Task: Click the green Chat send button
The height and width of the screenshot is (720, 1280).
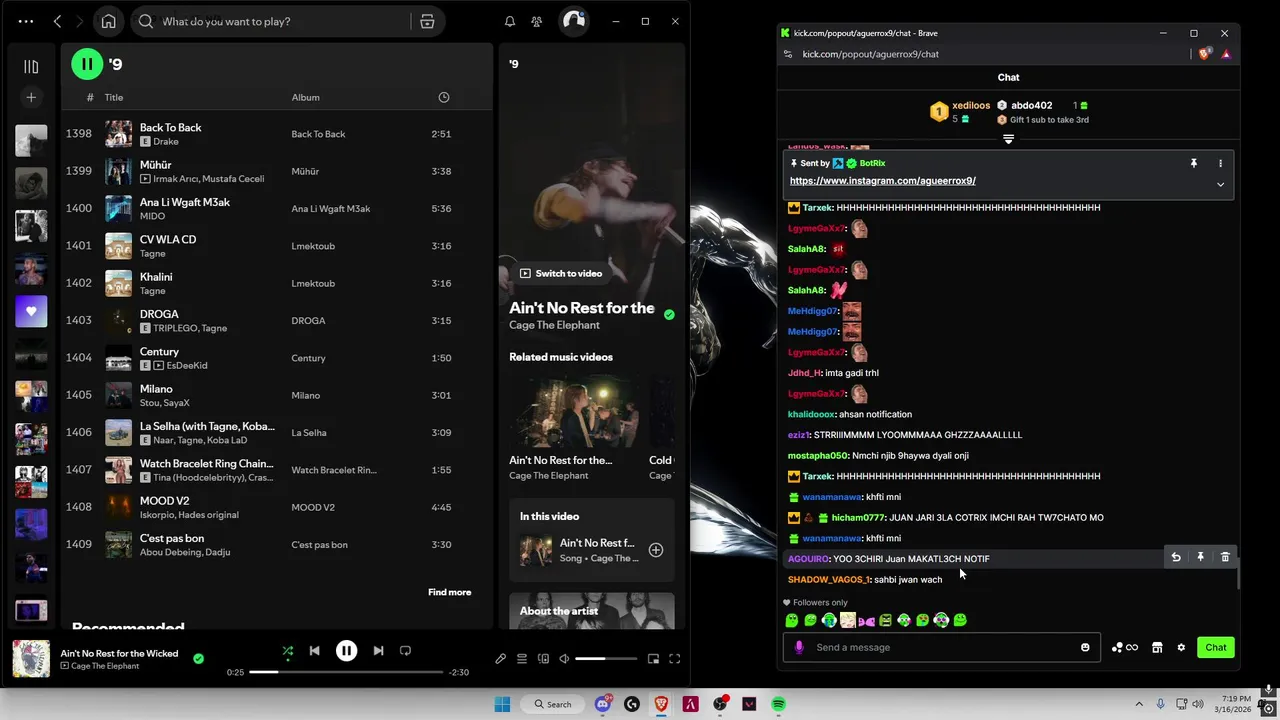Action: tap(1216, 647)
